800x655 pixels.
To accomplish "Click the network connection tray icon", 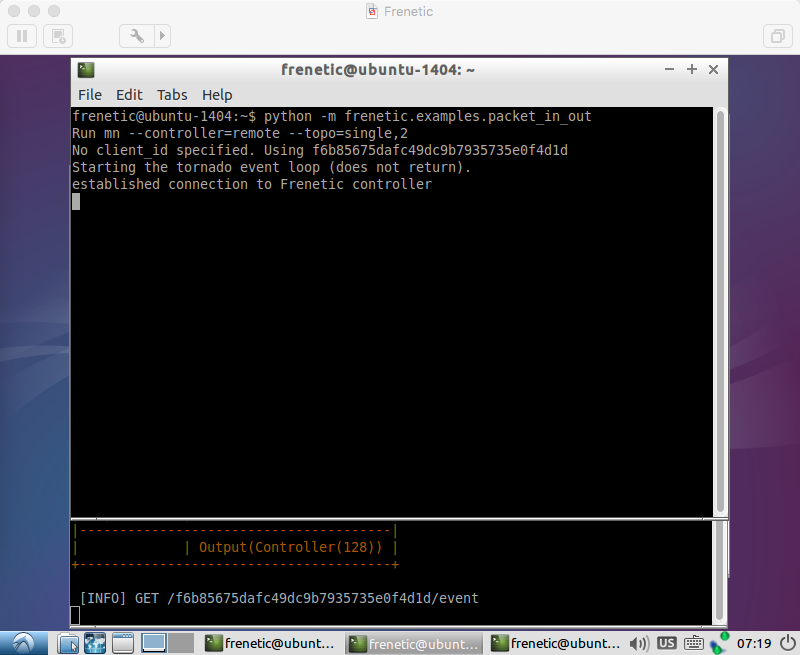I will pyautogui.click(x=719, y=643).
